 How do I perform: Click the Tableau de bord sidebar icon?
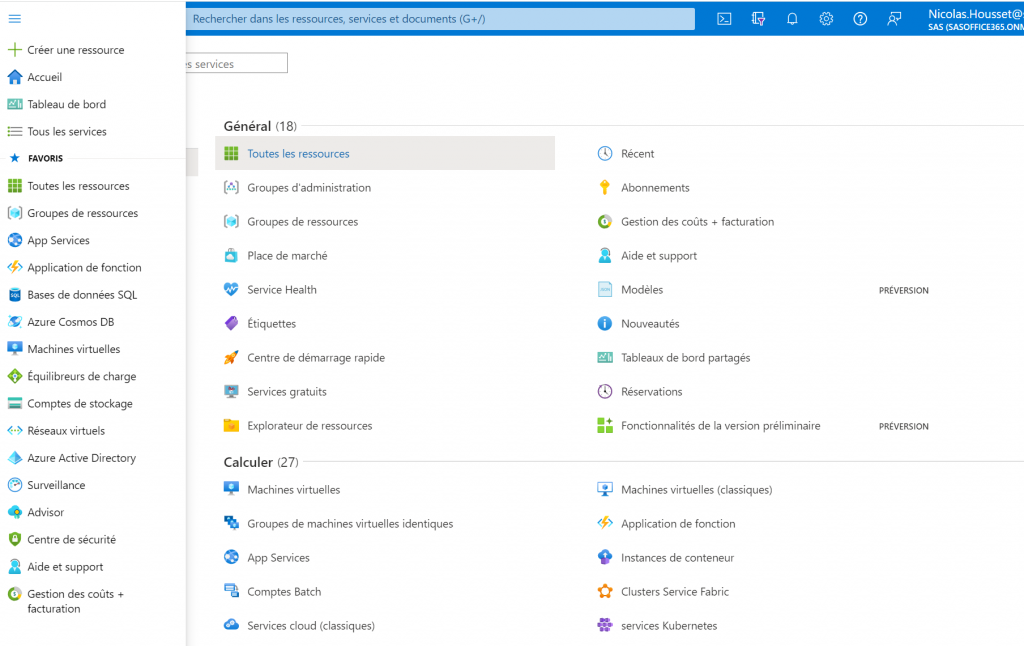14,105
